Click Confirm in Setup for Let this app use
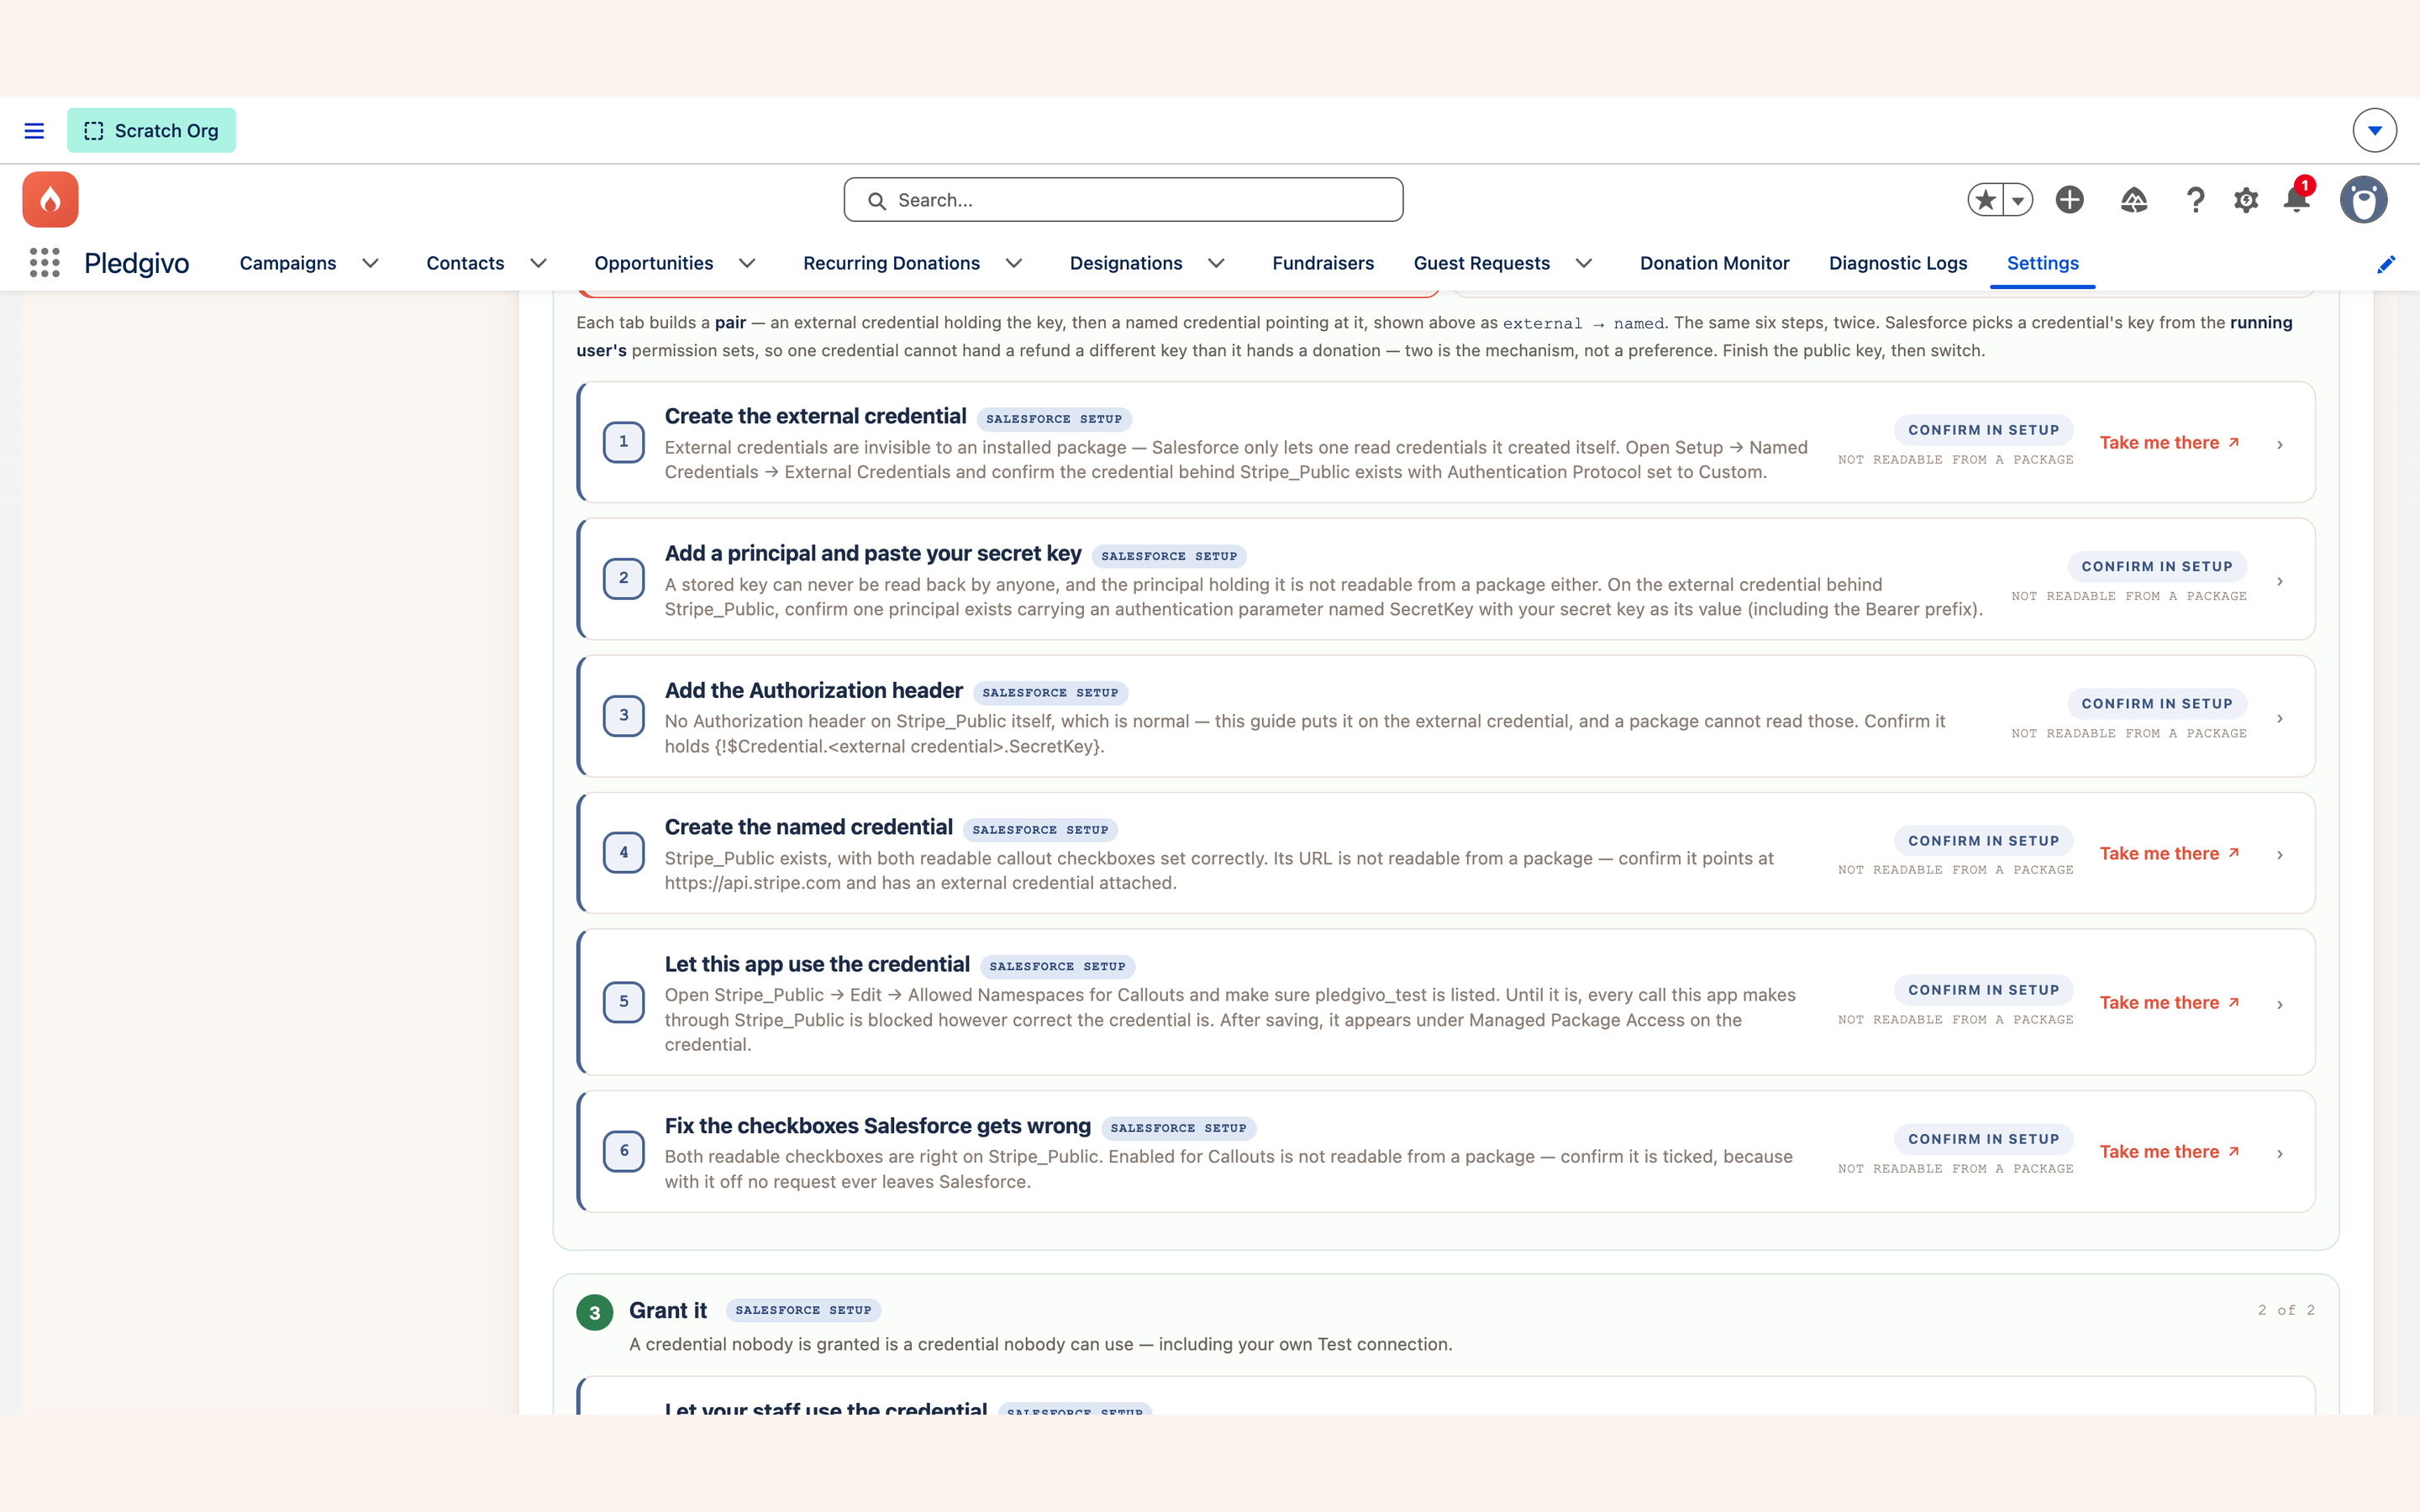Image resolution: width=2420 pixels, height=1512 pixels. click(x=1983, y=990)
